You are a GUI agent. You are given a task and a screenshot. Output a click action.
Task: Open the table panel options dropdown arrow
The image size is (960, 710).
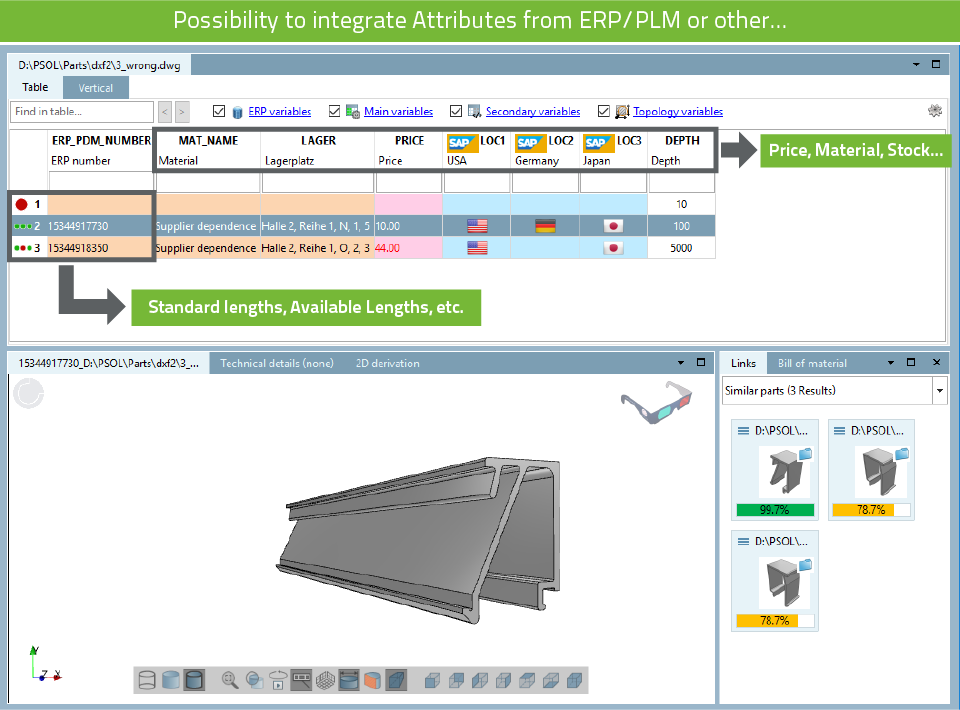pyautogui.click(x=917, y=64)
